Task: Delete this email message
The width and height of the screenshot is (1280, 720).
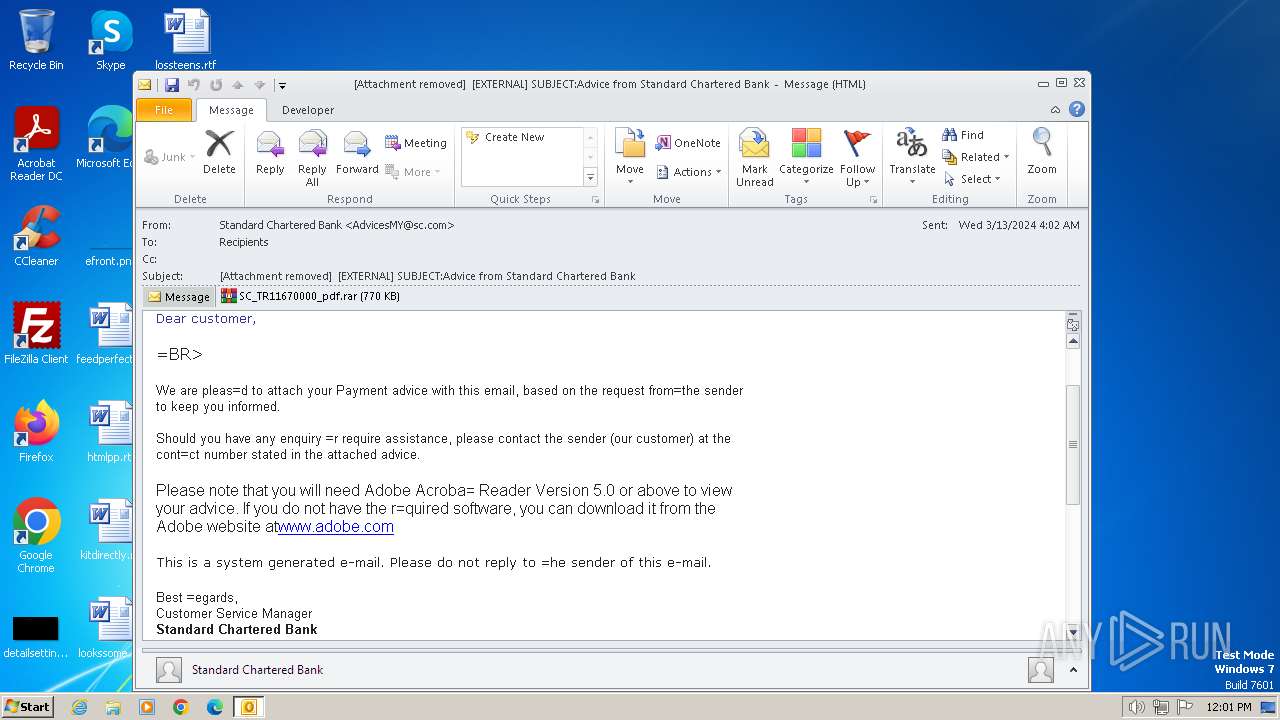Action: [x=219, y=153]
